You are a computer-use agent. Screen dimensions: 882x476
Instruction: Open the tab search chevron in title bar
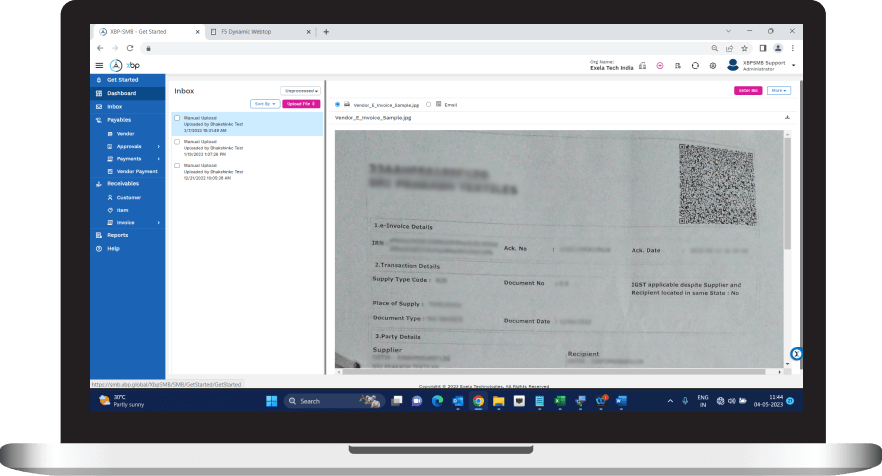[x=728, y=31]
